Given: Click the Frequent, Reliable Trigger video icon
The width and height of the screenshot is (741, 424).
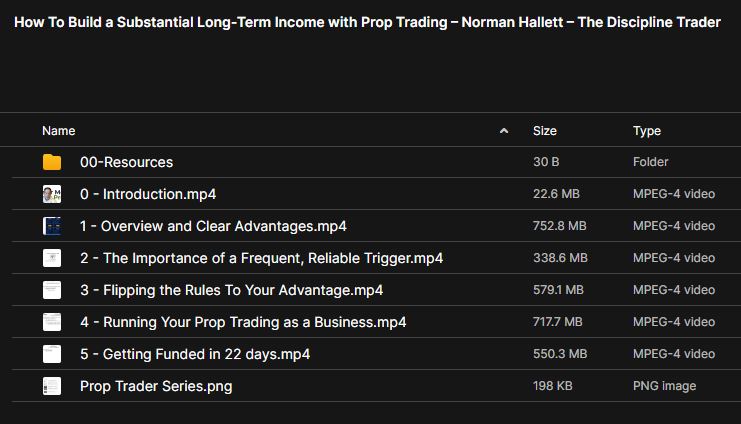Looking at the screenshot, I should (x=52, y=258).
